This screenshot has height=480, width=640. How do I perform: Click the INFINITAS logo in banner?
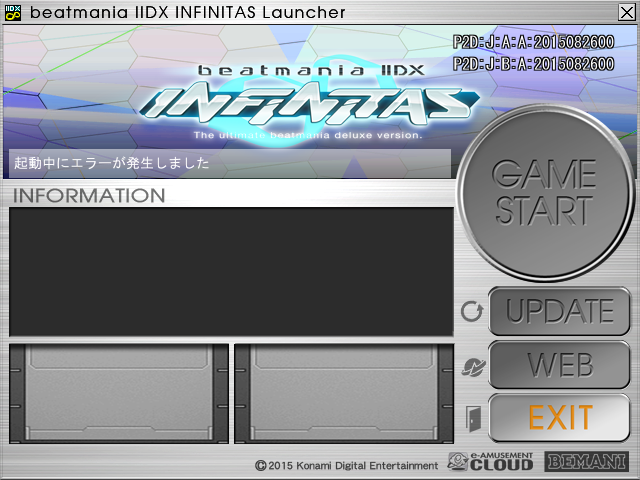click(x=309, y=102)
